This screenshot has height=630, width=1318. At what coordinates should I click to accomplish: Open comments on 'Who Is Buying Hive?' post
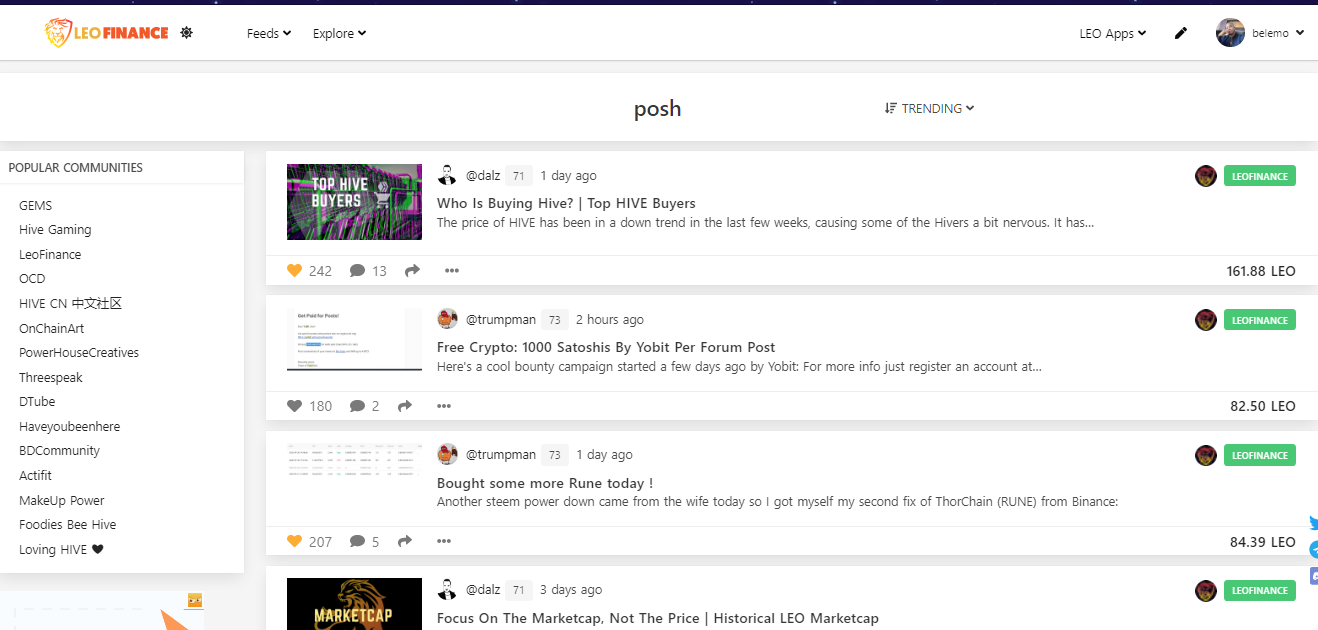coord(357,270)
